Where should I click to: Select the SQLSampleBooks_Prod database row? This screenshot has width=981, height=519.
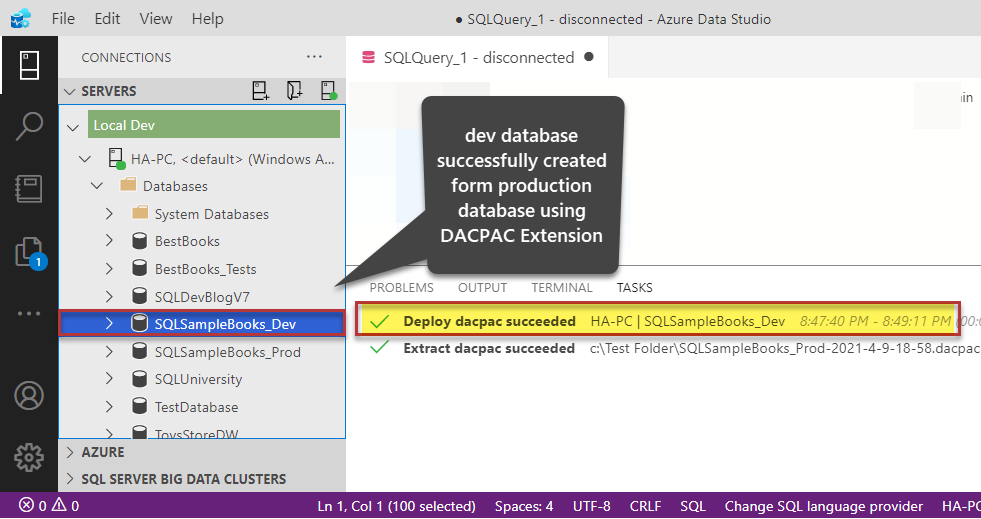(202, 351)
